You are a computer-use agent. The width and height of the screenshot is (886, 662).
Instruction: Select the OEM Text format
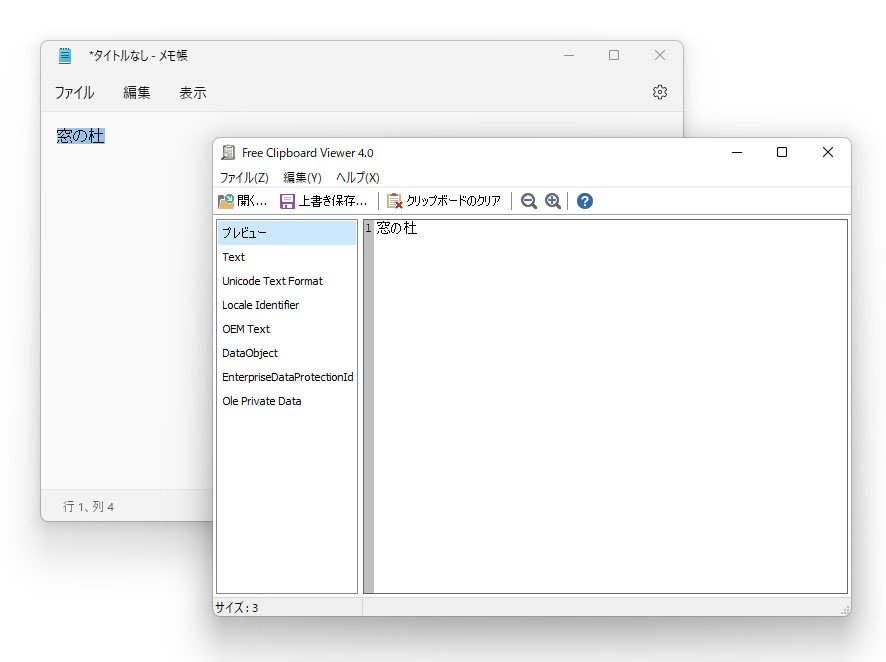(245, 329)
